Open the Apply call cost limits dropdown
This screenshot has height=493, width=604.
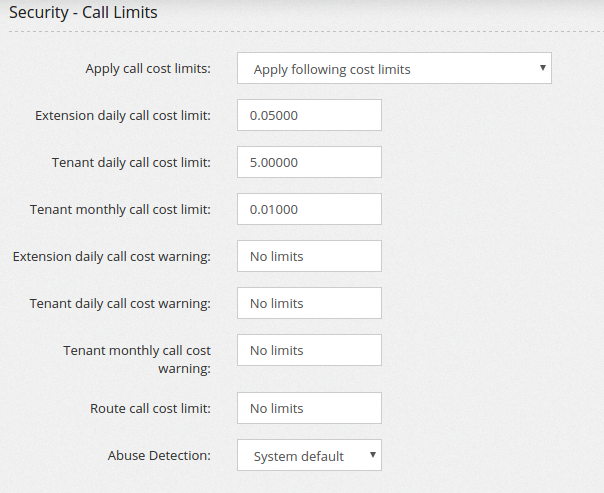click(x=394, y=69)
